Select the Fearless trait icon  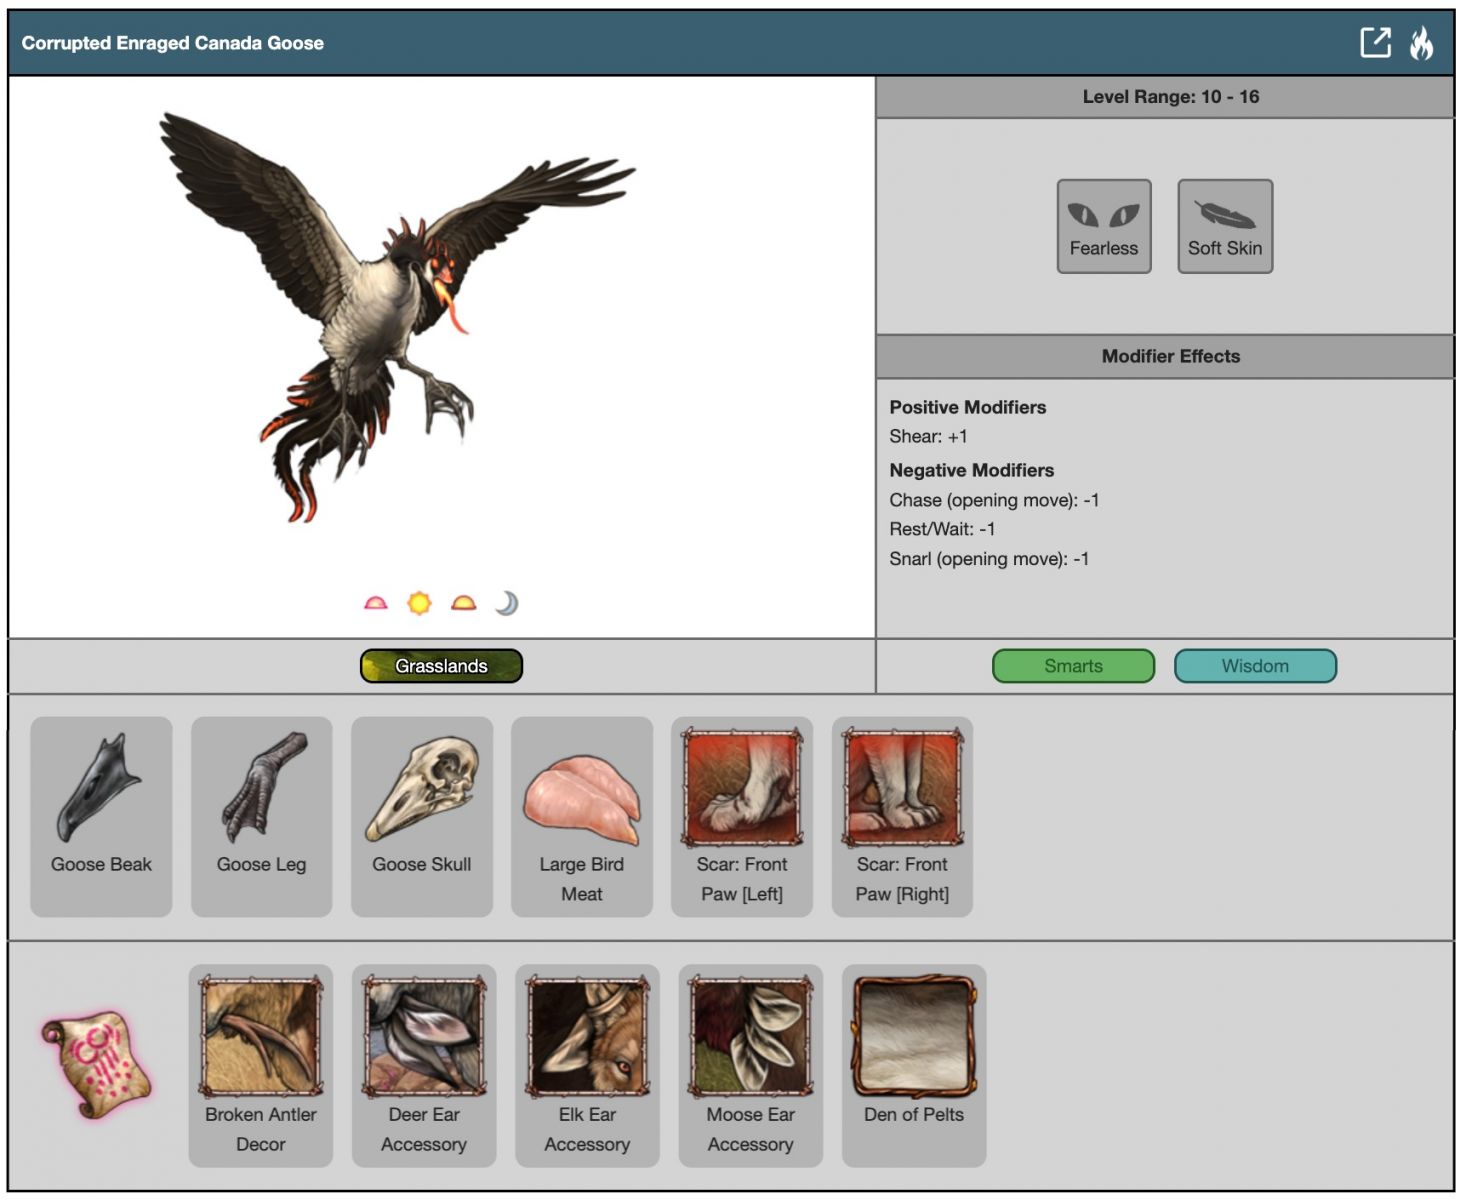[x=1103, y=226]
